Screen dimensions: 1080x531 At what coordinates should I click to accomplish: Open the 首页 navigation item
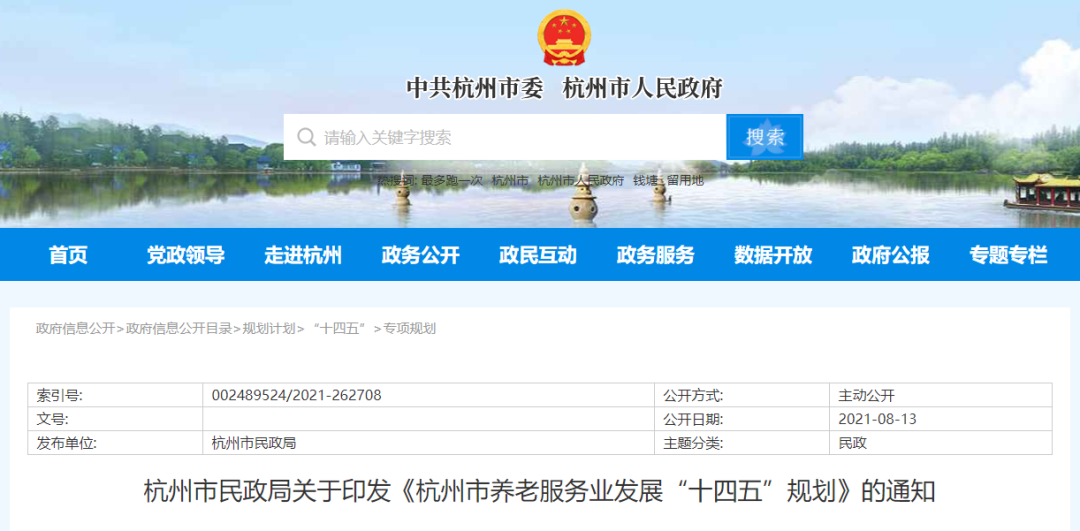[x=68, y=255]
